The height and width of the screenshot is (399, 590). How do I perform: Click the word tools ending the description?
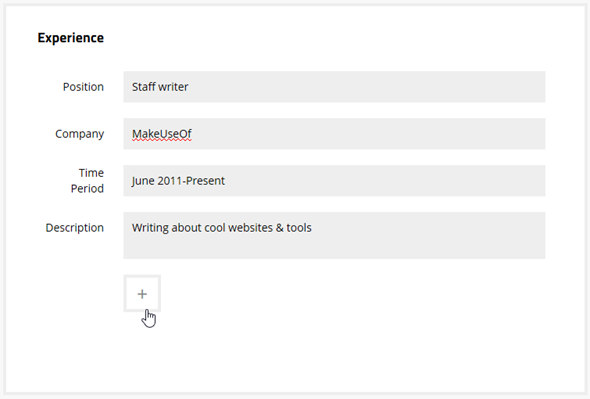[x=299, y=228]
